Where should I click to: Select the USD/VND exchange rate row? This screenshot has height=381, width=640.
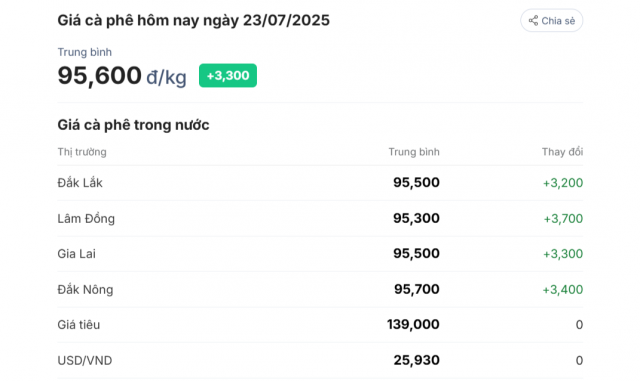(x=320, y=360)
